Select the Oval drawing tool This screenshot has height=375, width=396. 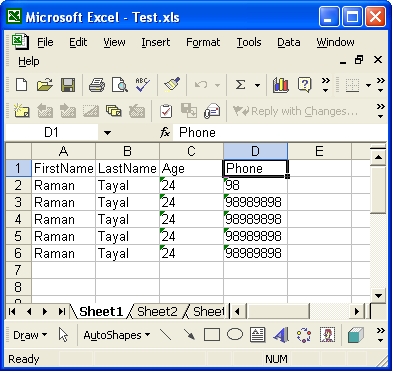(235, 334)
